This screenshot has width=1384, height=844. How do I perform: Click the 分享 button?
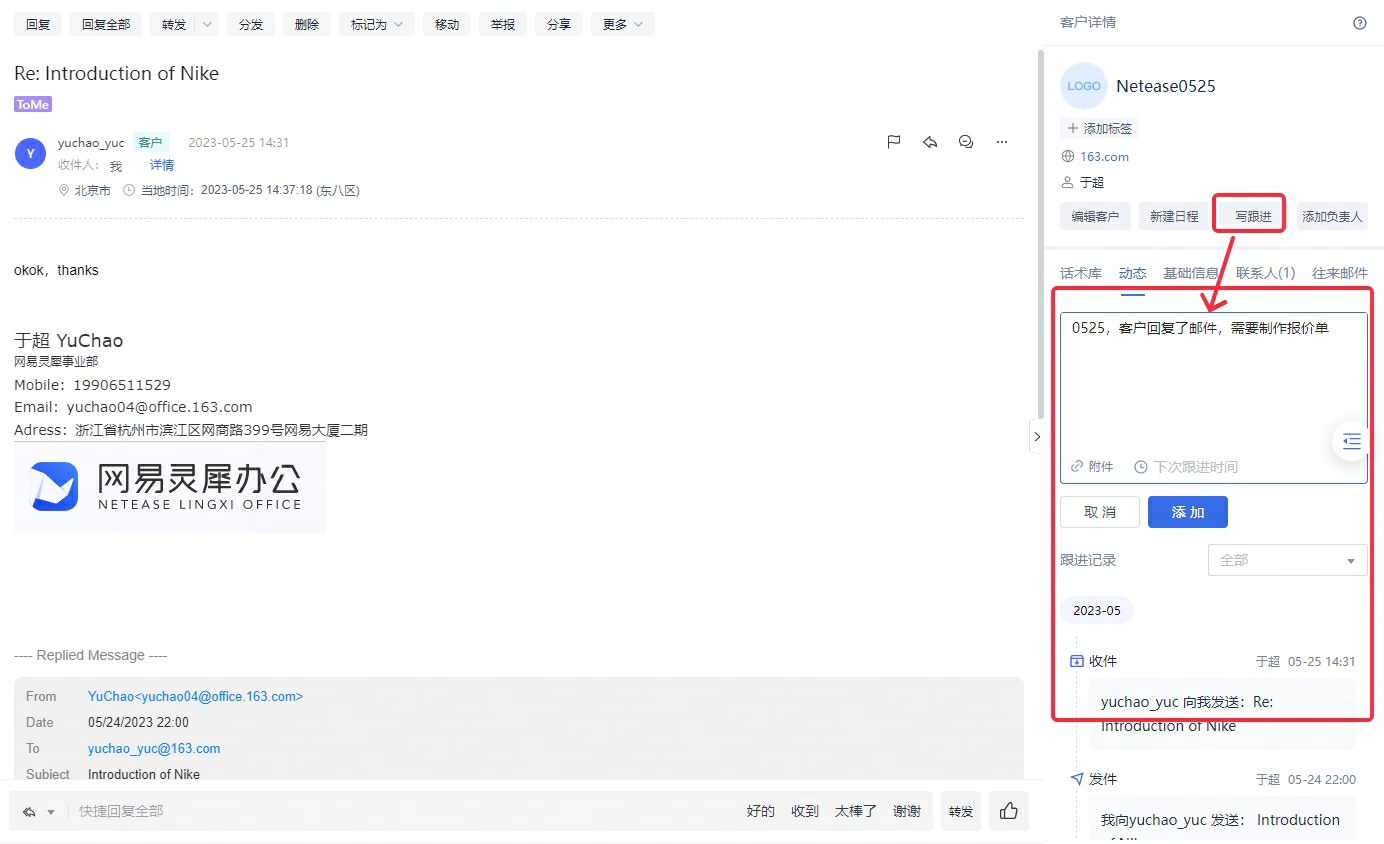coord(559,24)
